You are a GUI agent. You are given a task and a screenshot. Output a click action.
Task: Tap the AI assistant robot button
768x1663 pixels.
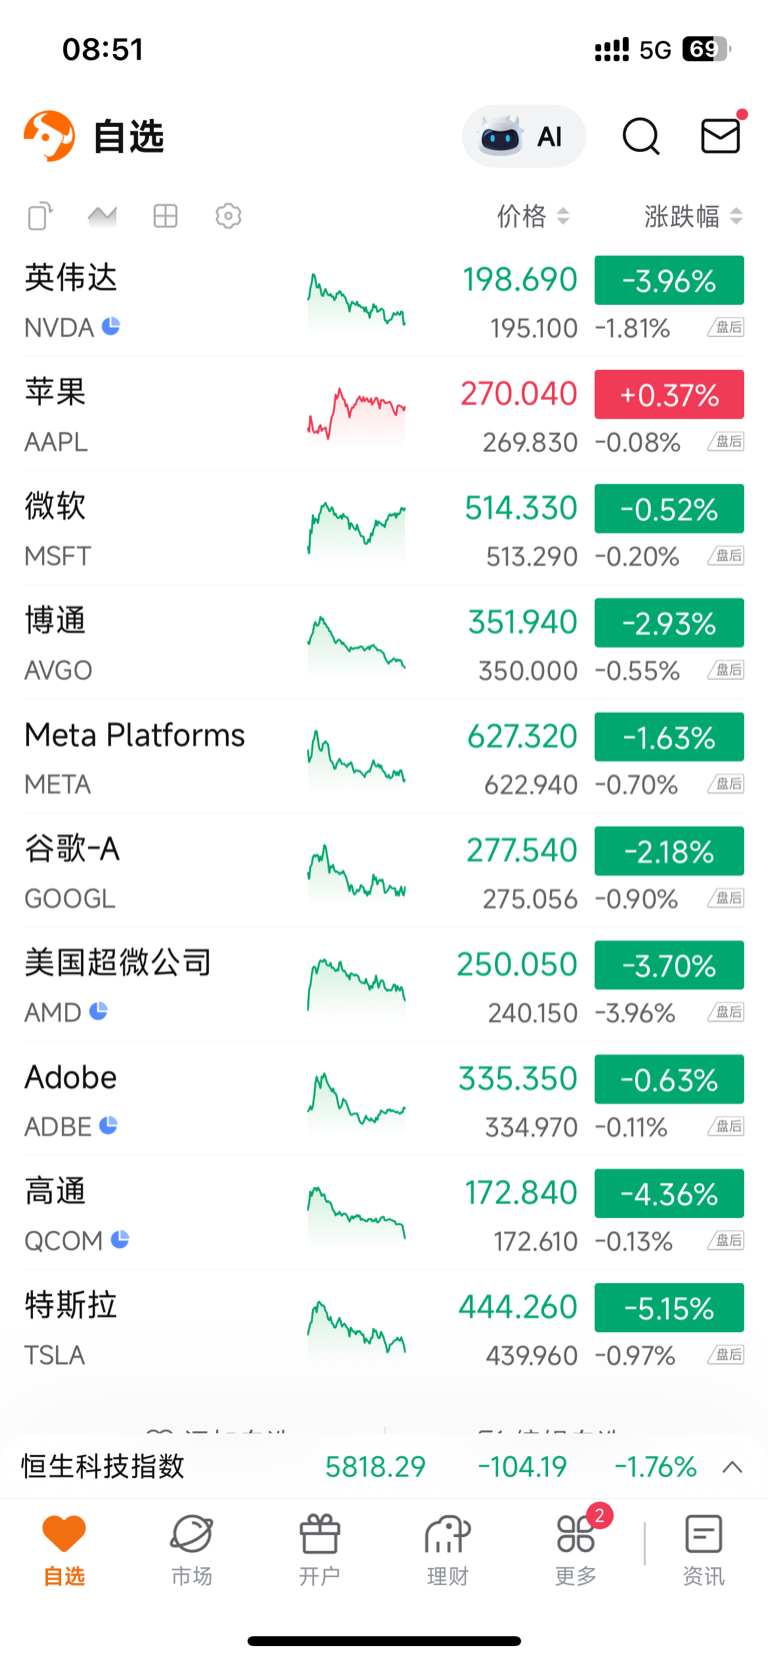point(523,136)
